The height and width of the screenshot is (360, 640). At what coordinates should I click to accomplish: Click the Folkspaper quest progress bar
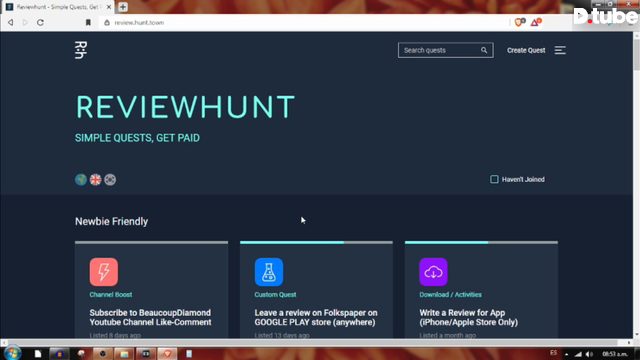(316, 242)
